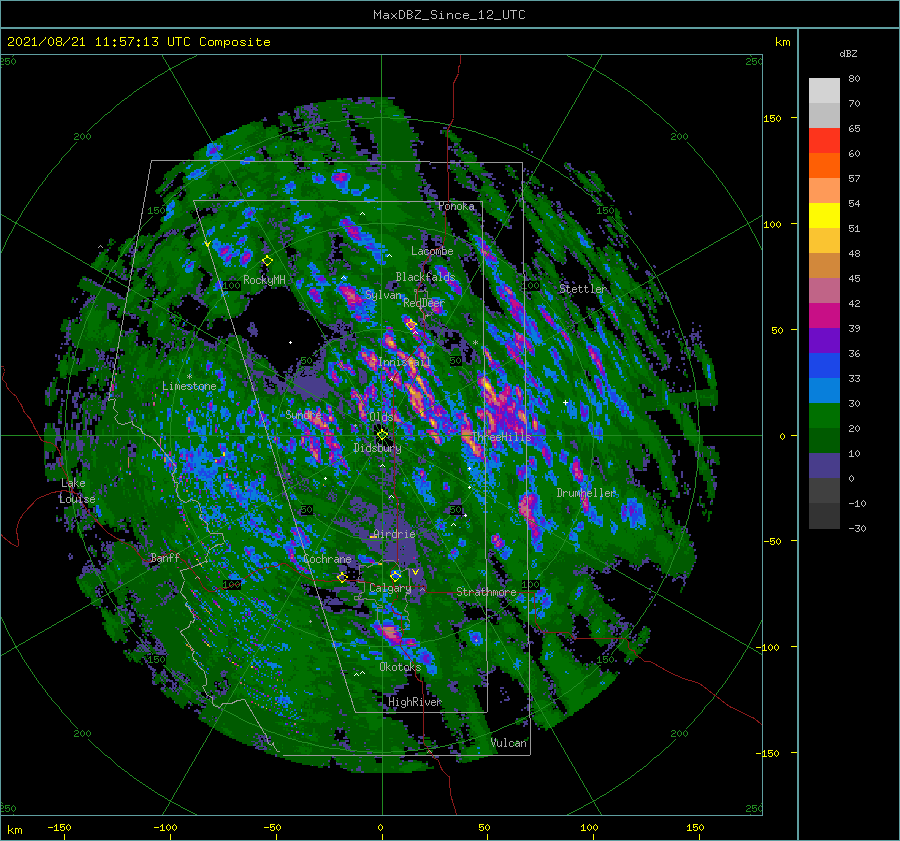Click the white-grey 80 dBZ legend swatch
Screen dimensions: 900x841
click(x=824, y=90)
